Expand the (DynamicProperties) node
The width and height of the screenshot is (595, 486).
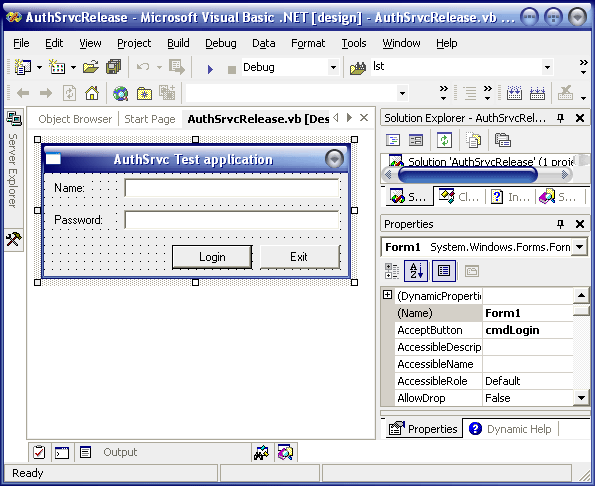coord(387,294)
